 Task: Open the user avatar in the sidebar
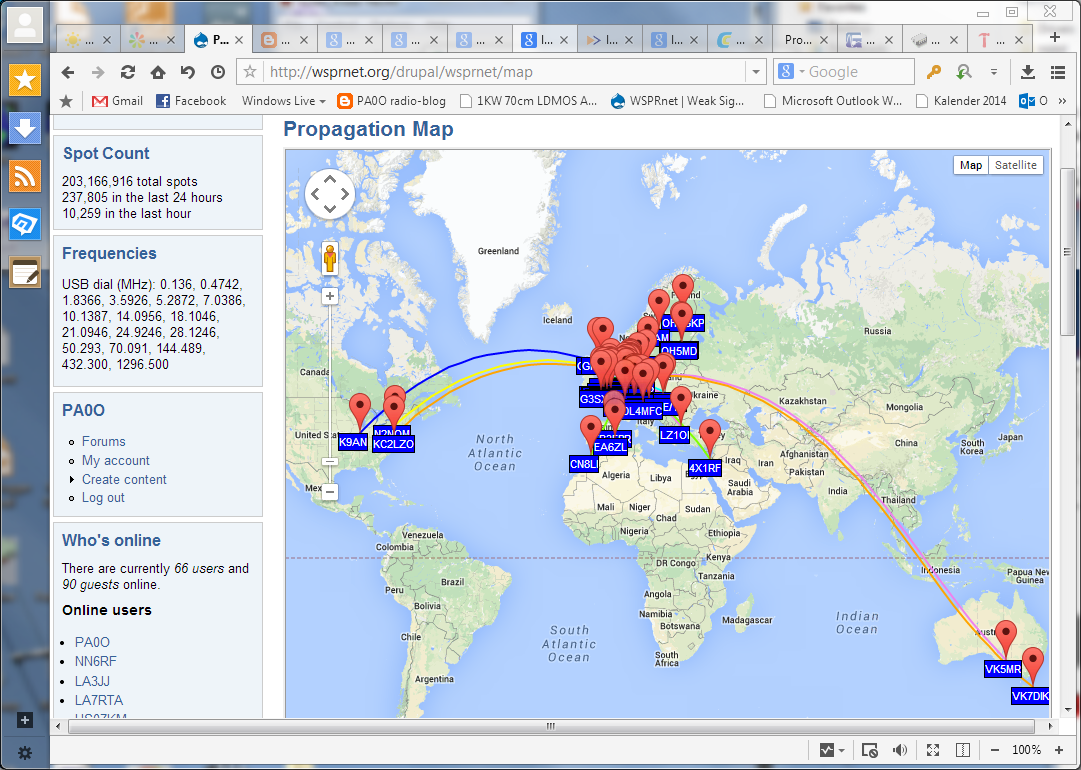pyautogui.click(x=25, y=25)
